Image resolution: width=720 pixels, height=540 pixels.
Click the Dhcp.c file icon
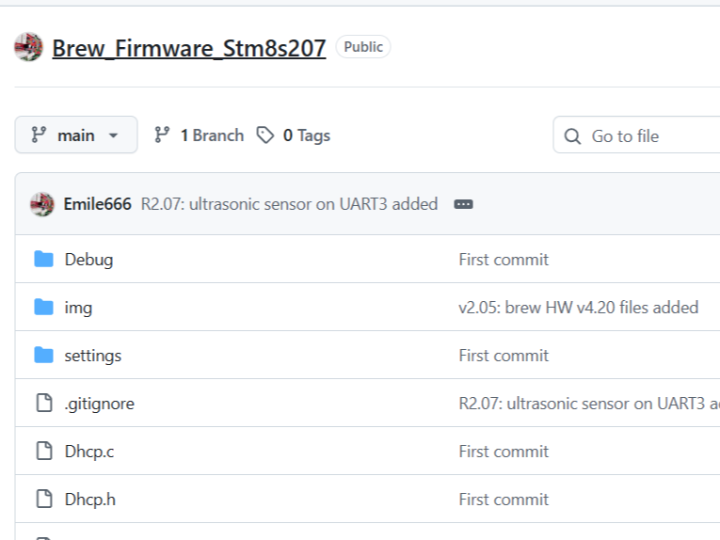pyautogui.click(x=44, y=451)
